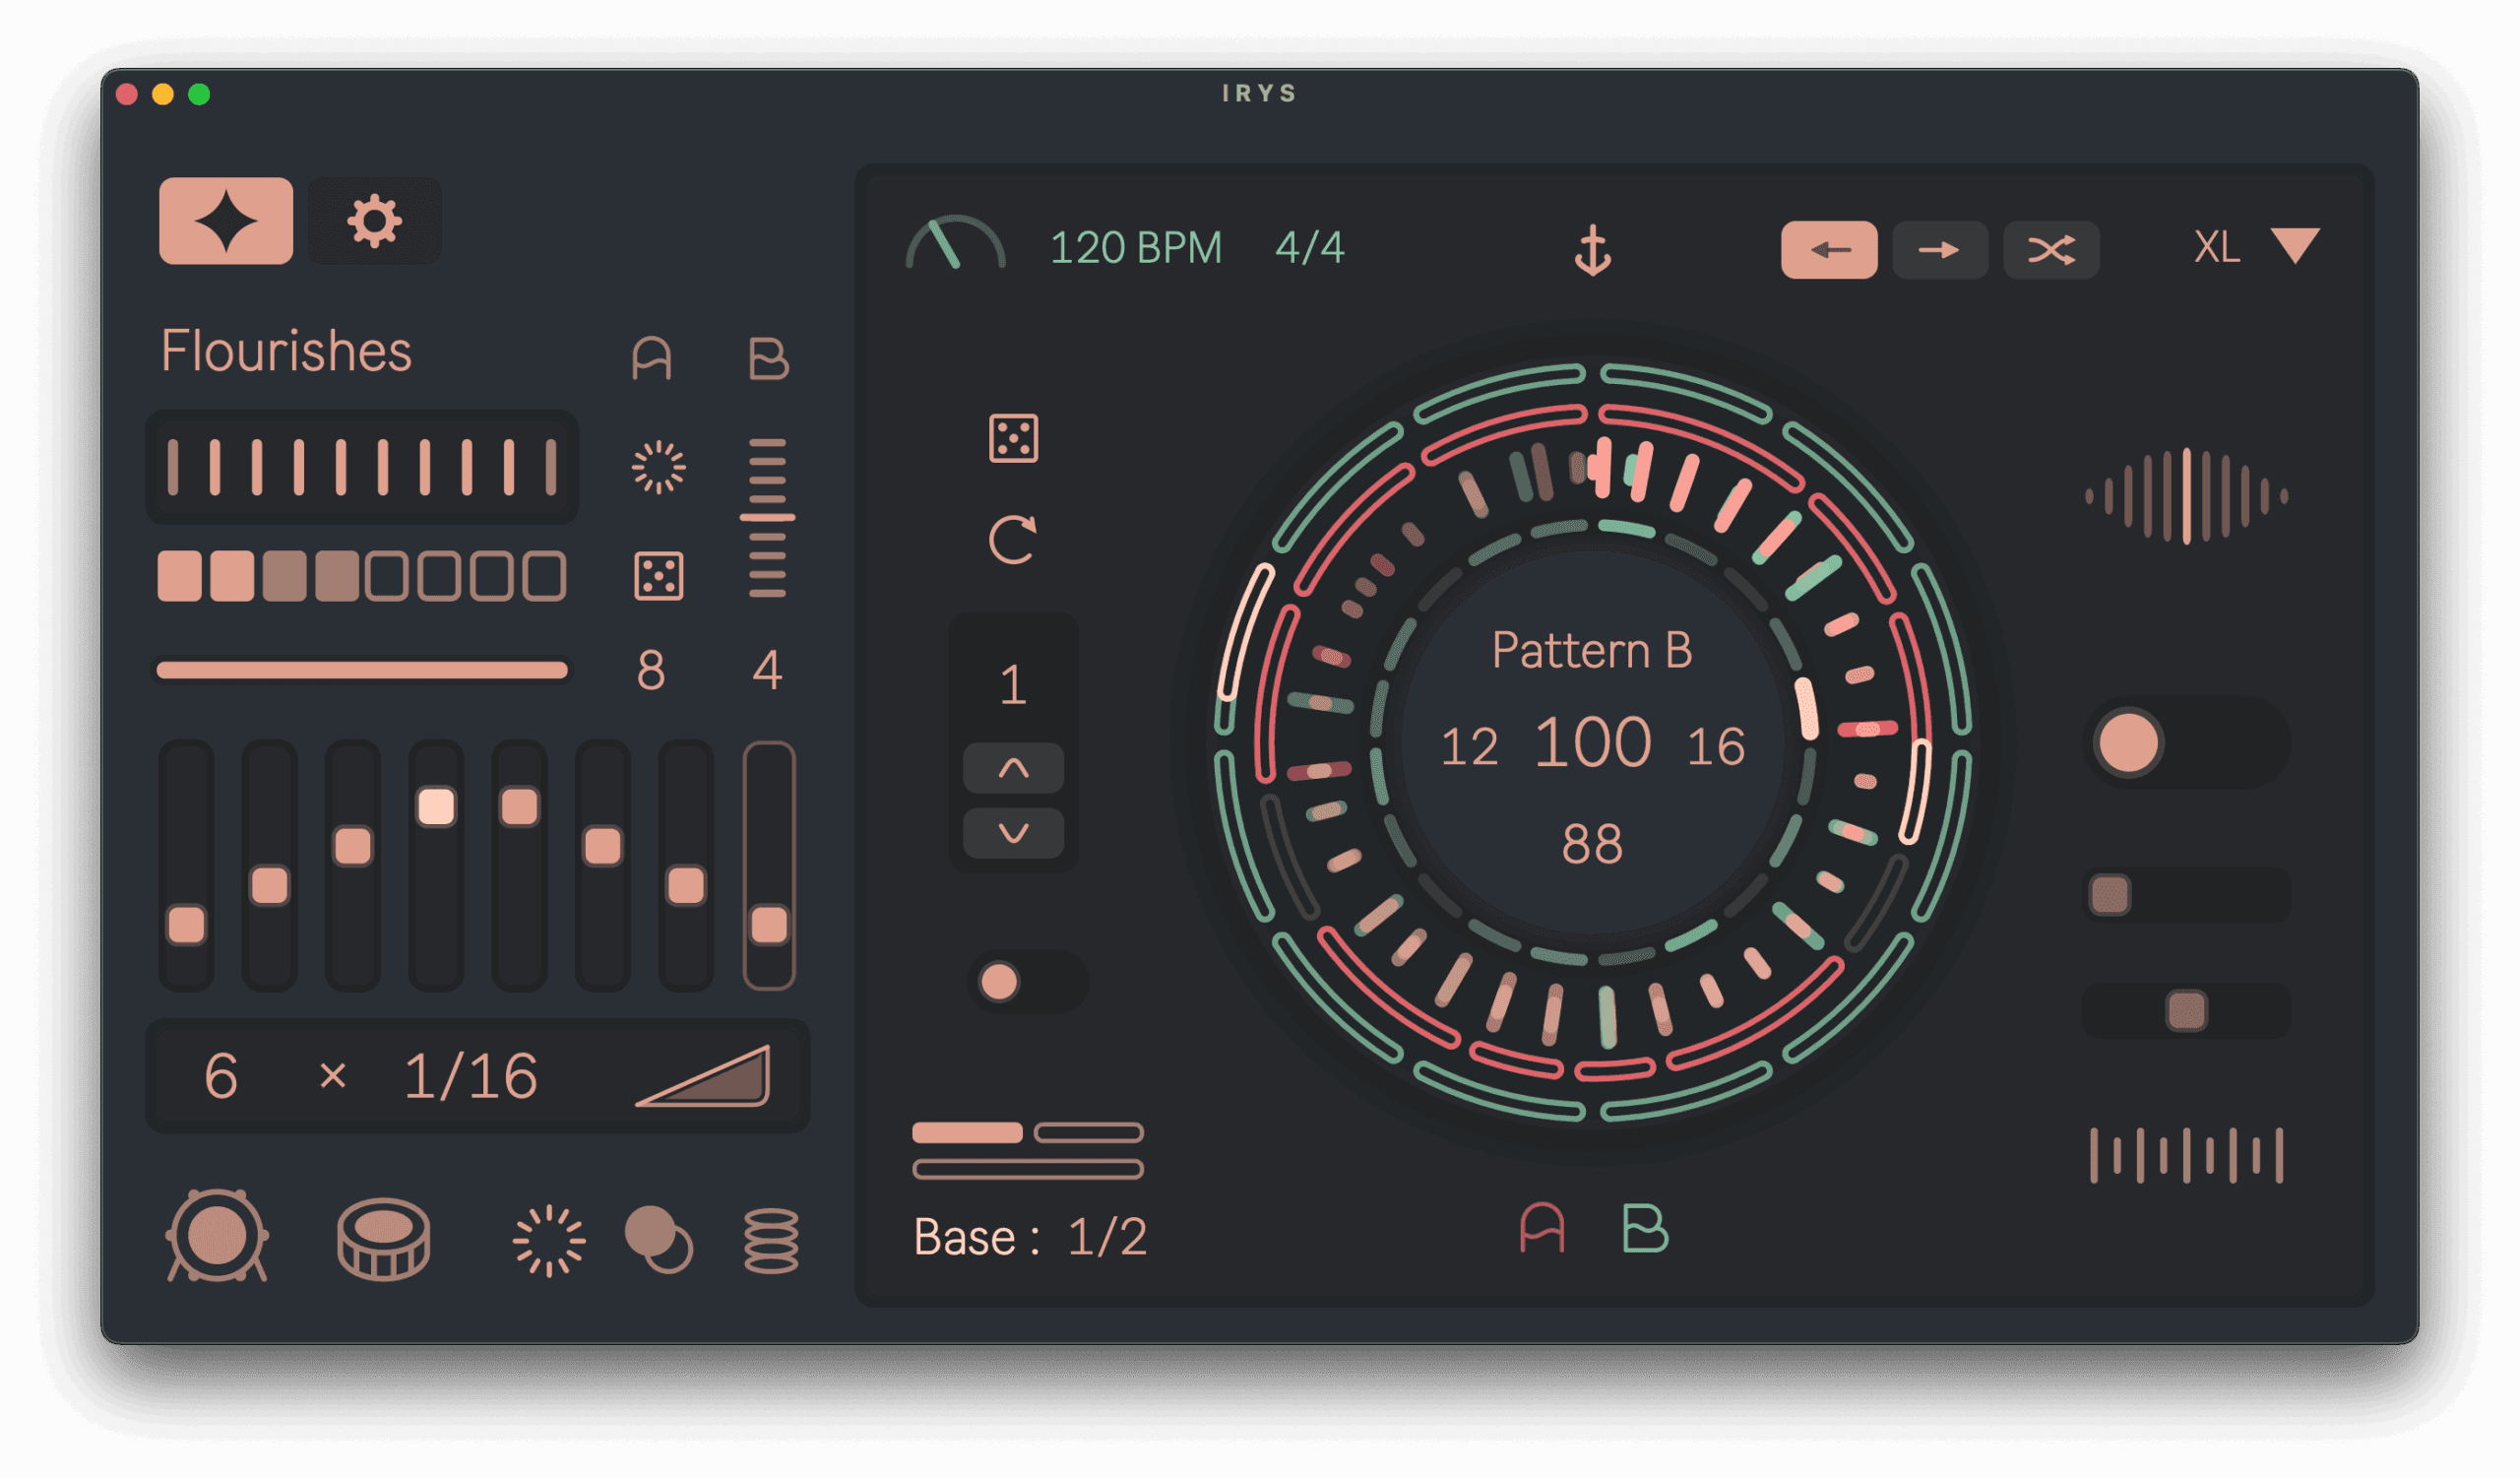Click the horizontal salmon slider bar

362,669
